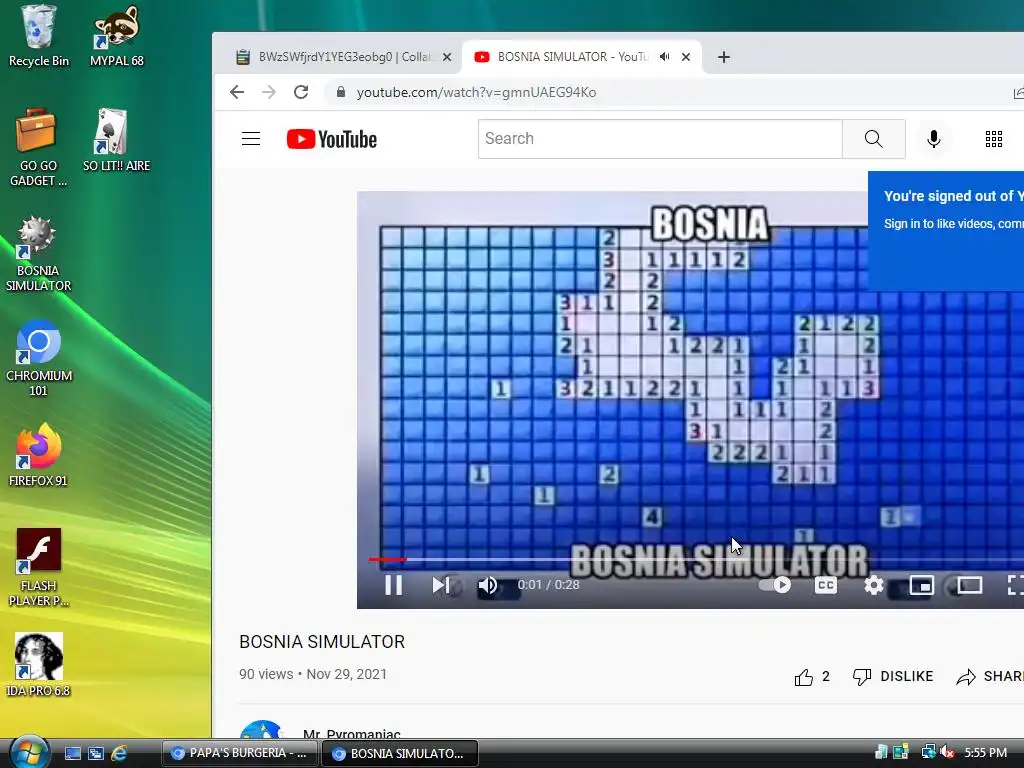Click the browser back arrow
The image size is (1024, 768).
pos(237,92)
